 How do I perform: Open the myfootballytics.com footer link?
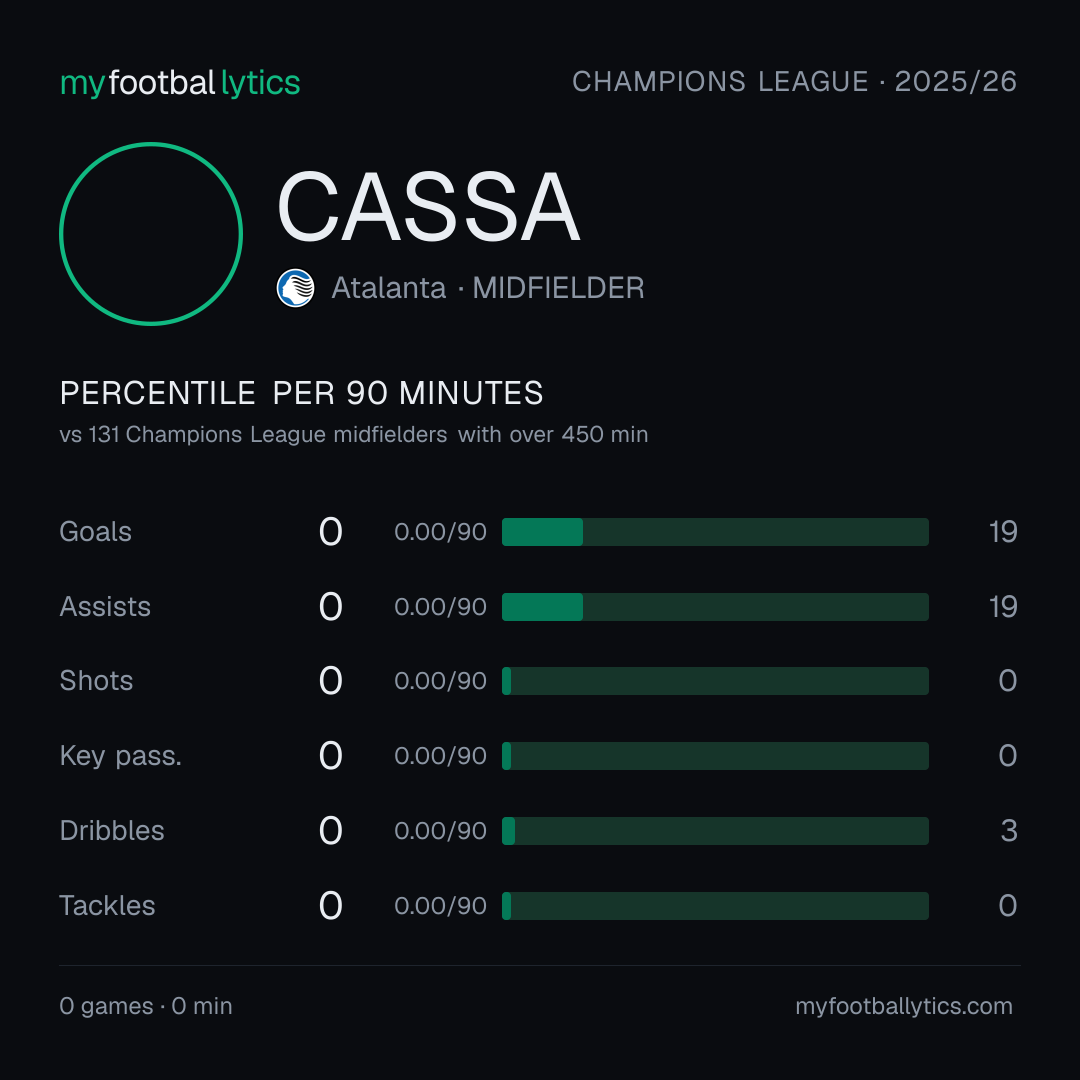[x=904, y=1006]
